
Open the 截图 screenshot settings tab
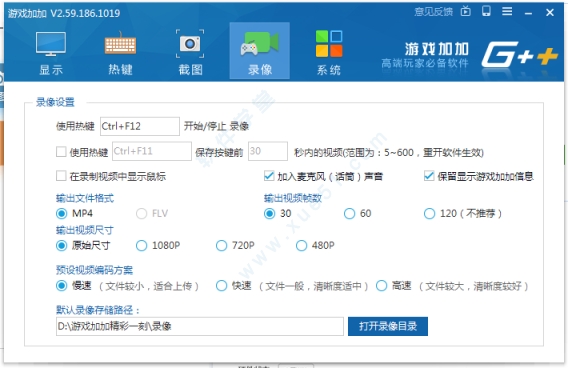(190, 53)
